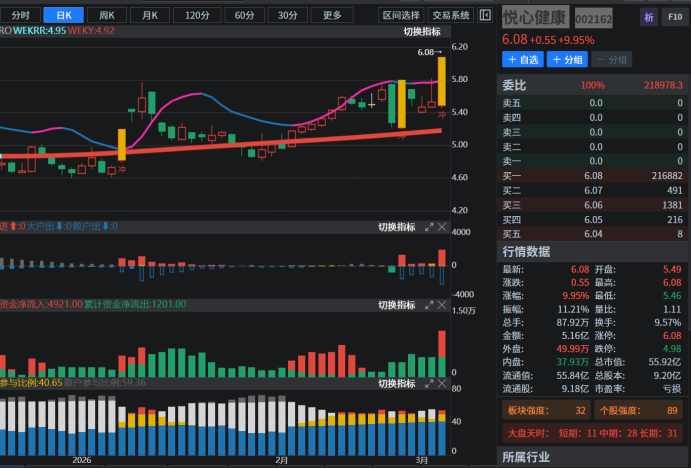
Task: Click the 区间选择 button
Action: coord(400,15)
